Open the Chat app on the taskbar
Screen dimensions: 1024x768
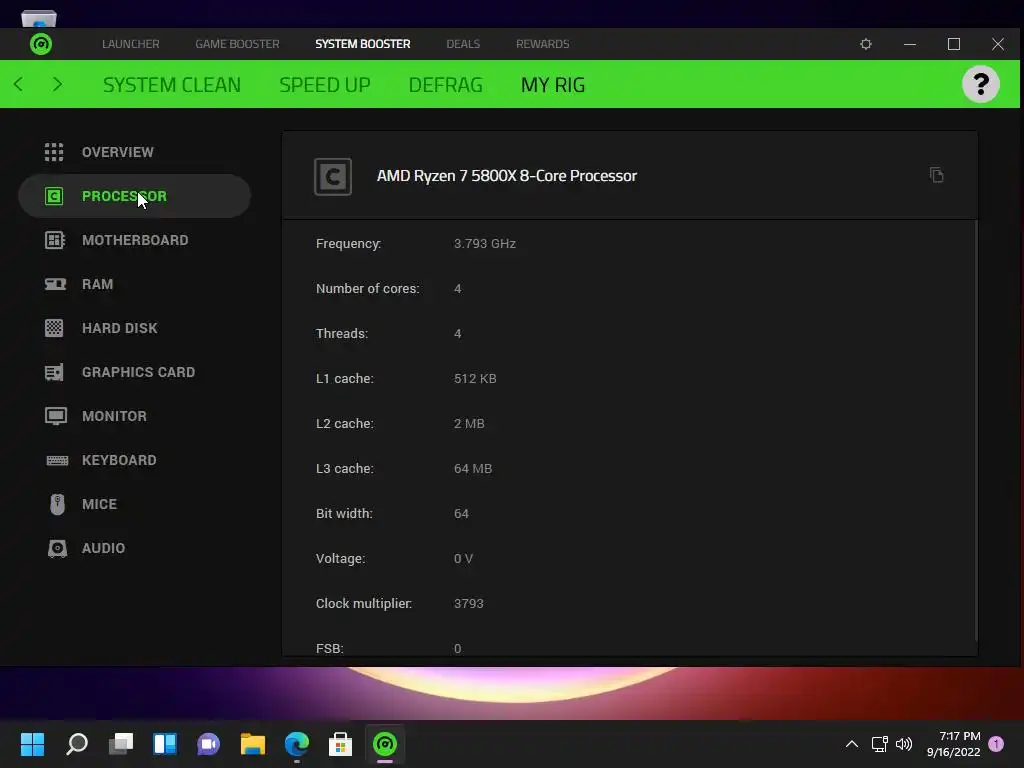click(x=208, y=744)
